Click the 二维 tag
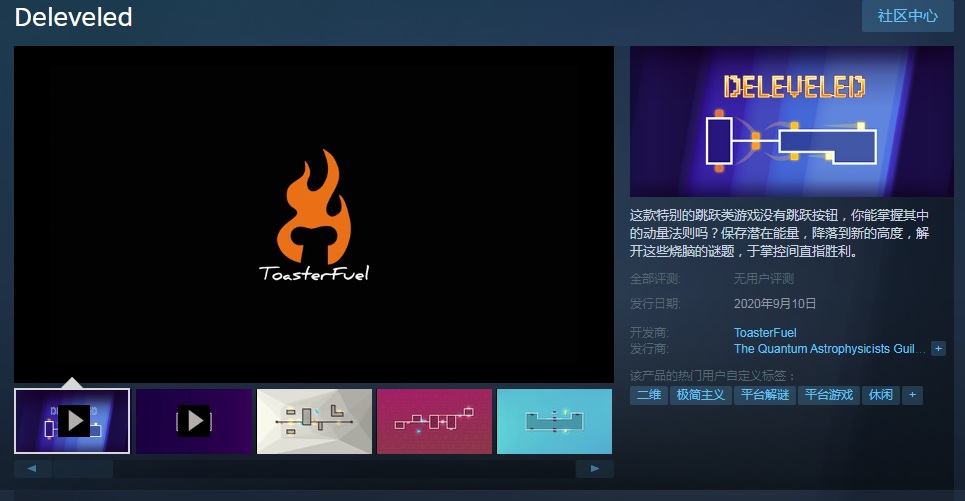Image resolution: width=965 pixels, height=501 pixels. 649,395
